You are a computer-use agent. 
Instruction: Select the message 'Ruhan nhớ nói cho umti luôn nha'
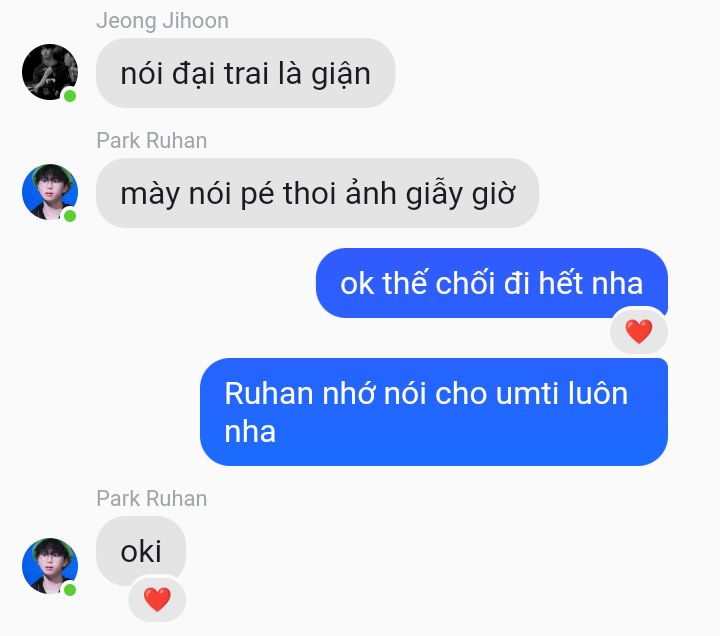tap(434, 412)
